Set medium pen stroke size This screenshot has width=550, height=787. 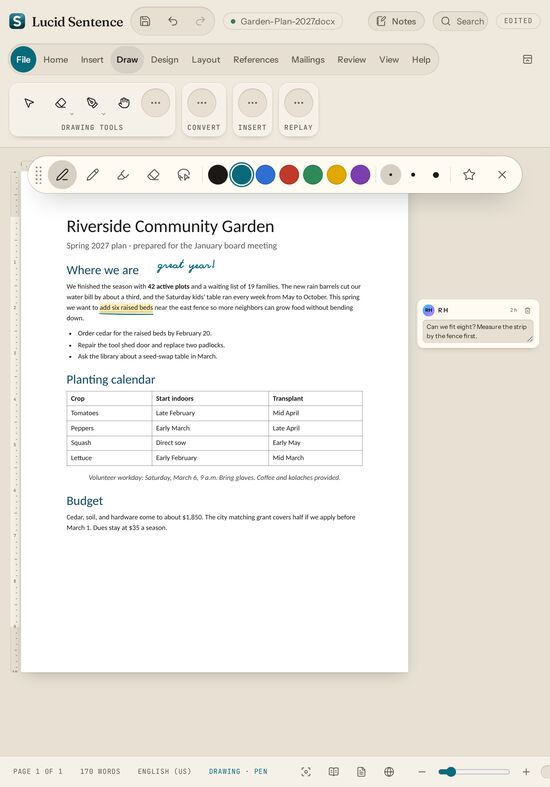[x=413, y=175]
